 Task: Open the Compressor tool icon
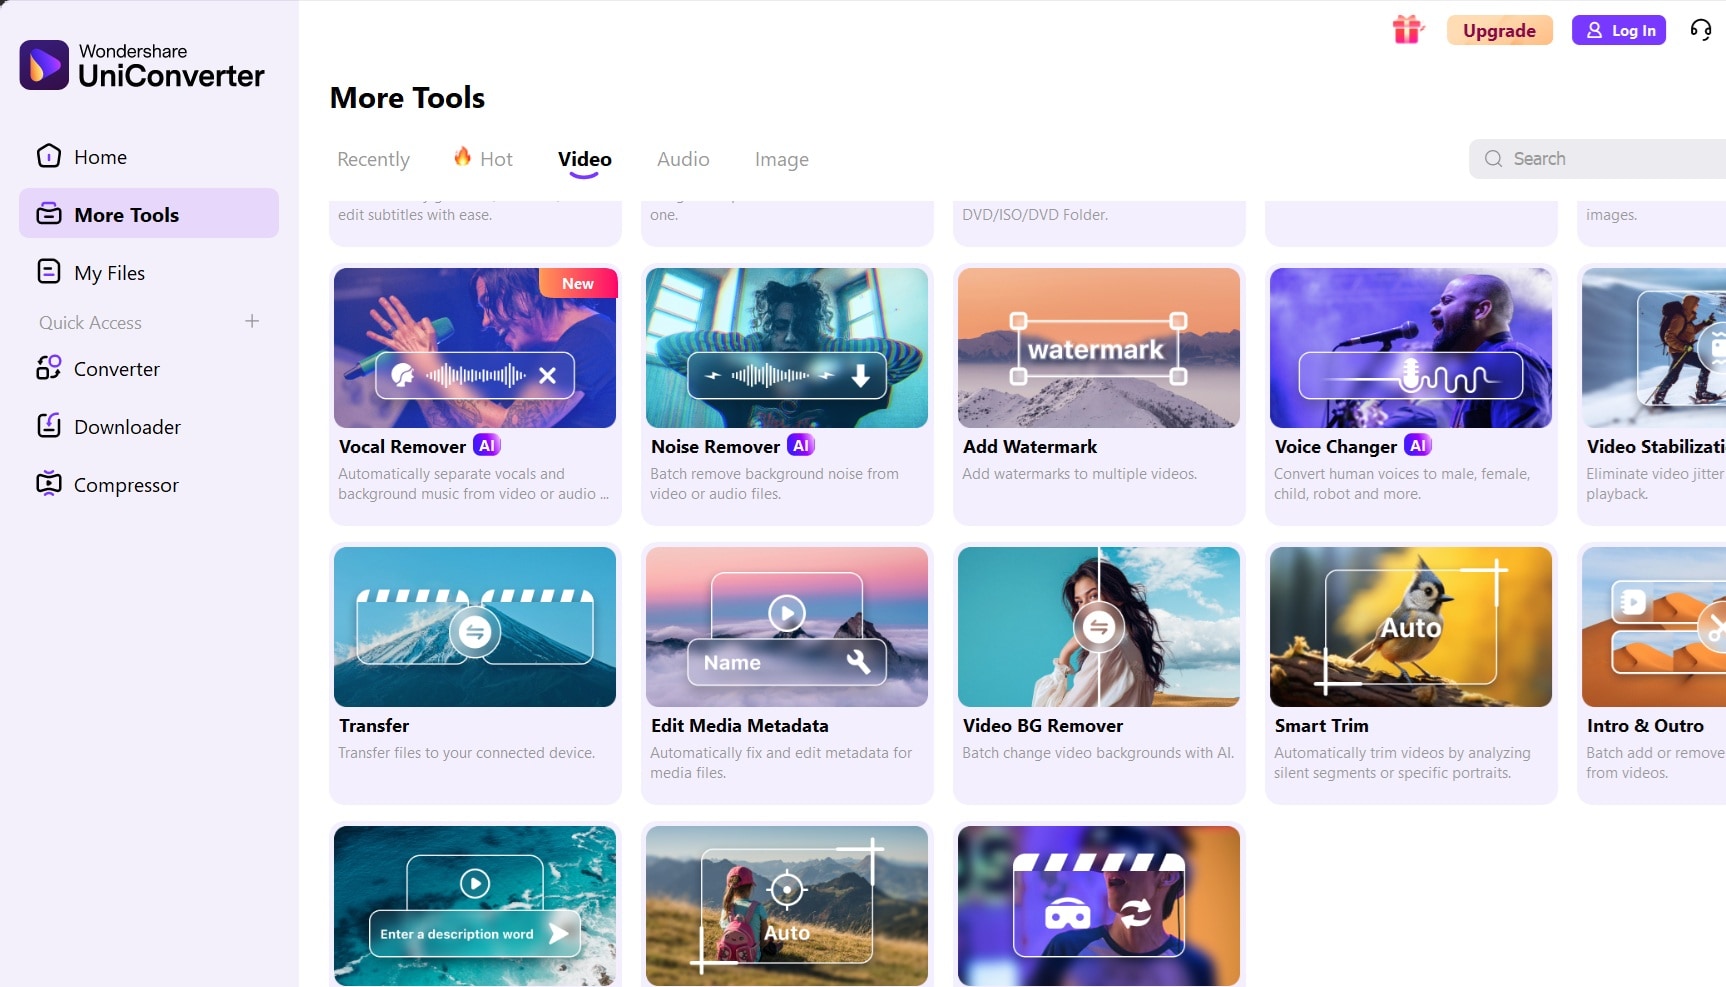(x=49, y=484)
